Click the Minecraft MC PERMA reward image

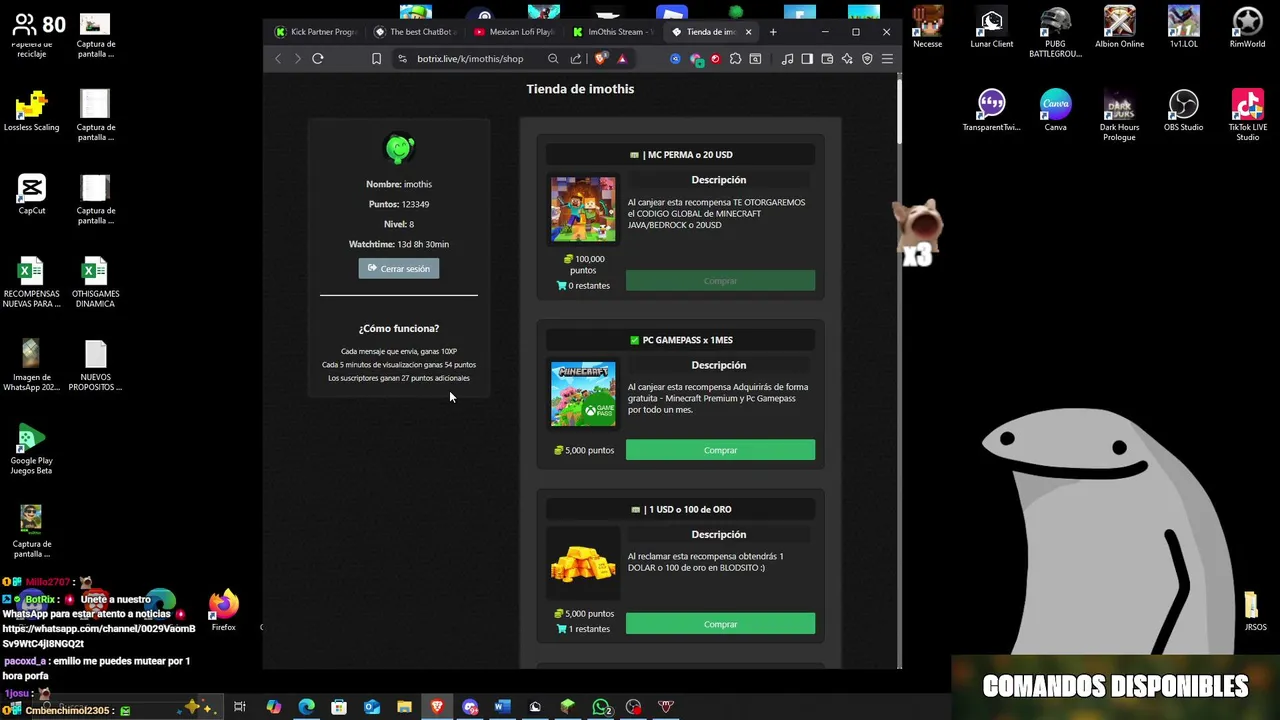pyautogui.click(x=583, y=209)
